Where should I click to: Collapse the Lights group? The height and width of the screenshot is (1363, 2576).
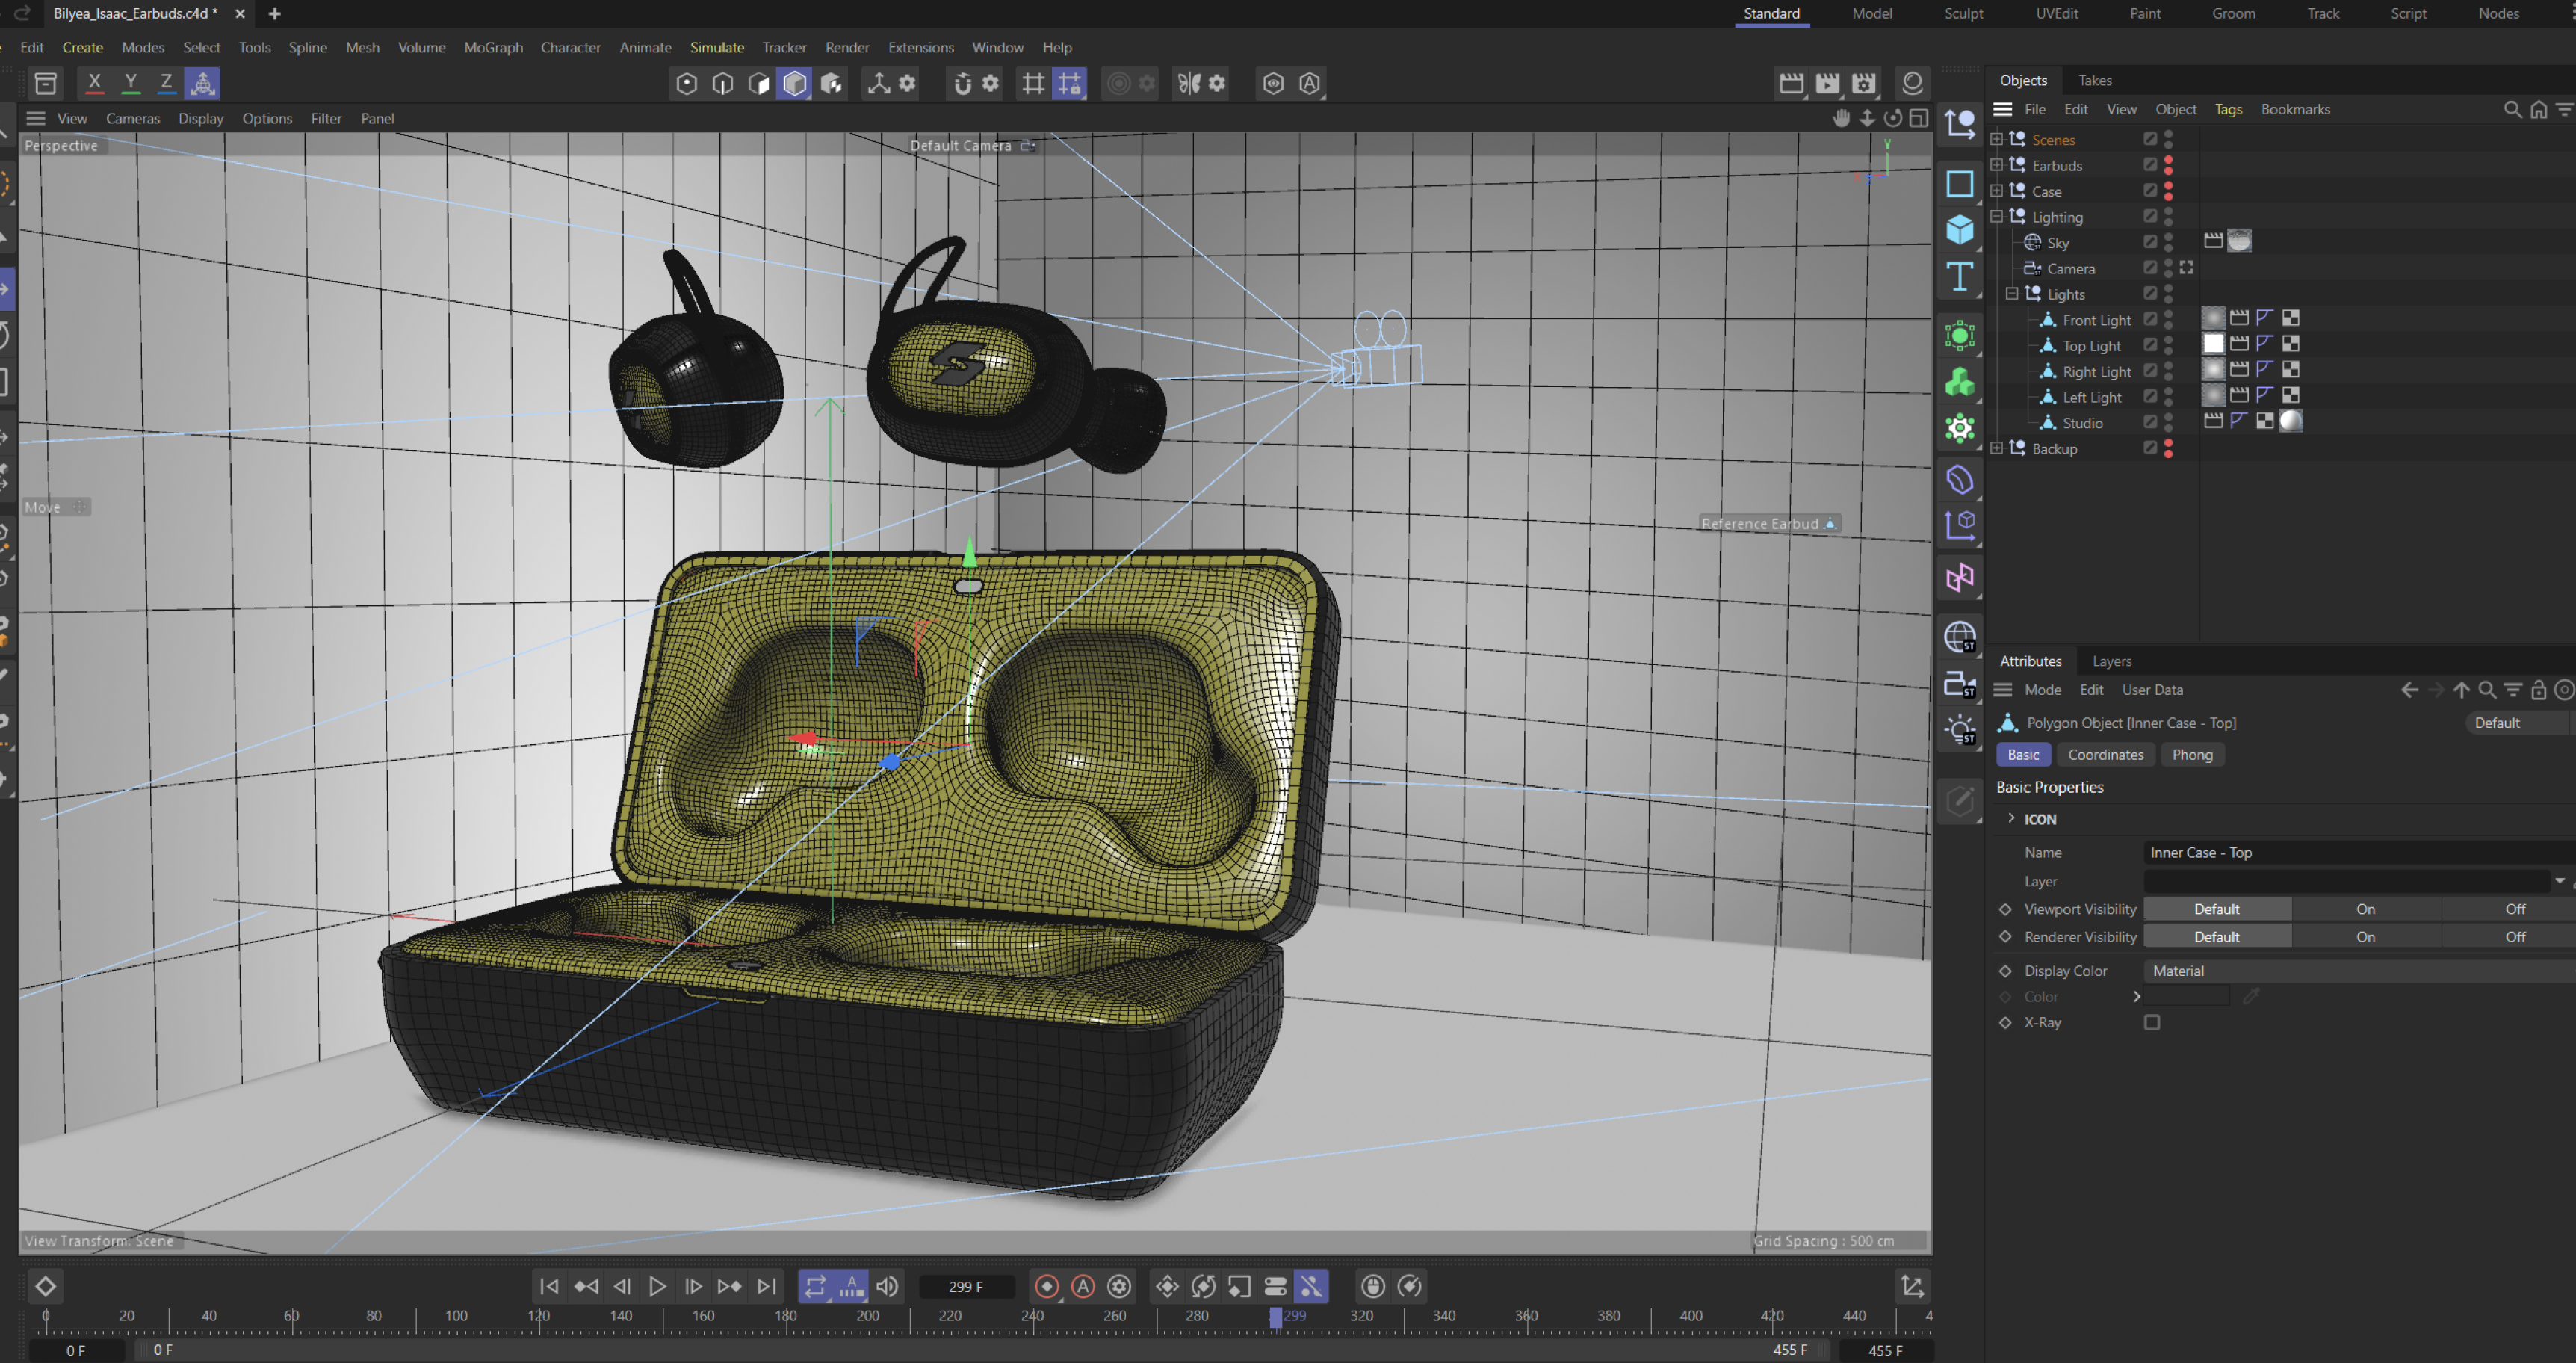click(2012, 294)
